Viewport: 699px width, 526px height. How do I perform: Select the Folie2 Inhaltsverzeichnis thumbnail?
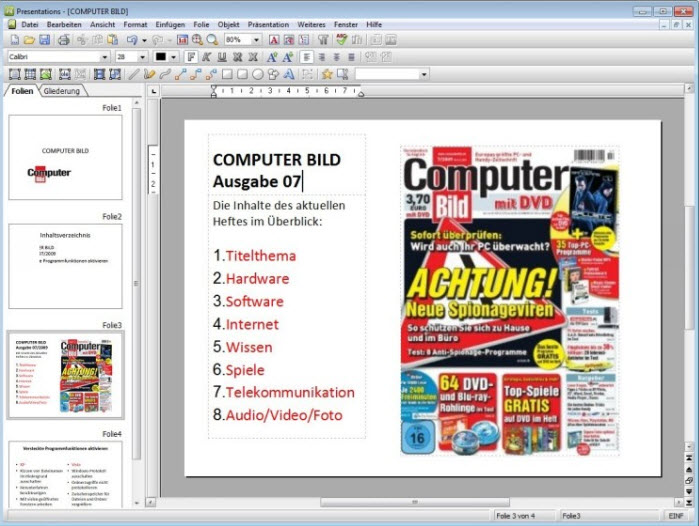point(65,266)
